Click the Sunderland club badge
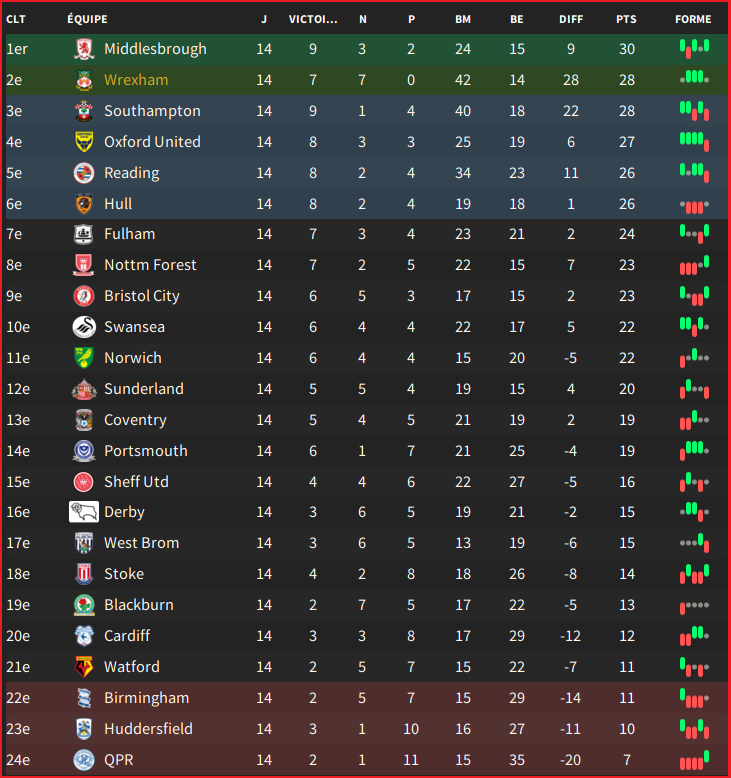 pyautogui.click(x=84, y=389)
